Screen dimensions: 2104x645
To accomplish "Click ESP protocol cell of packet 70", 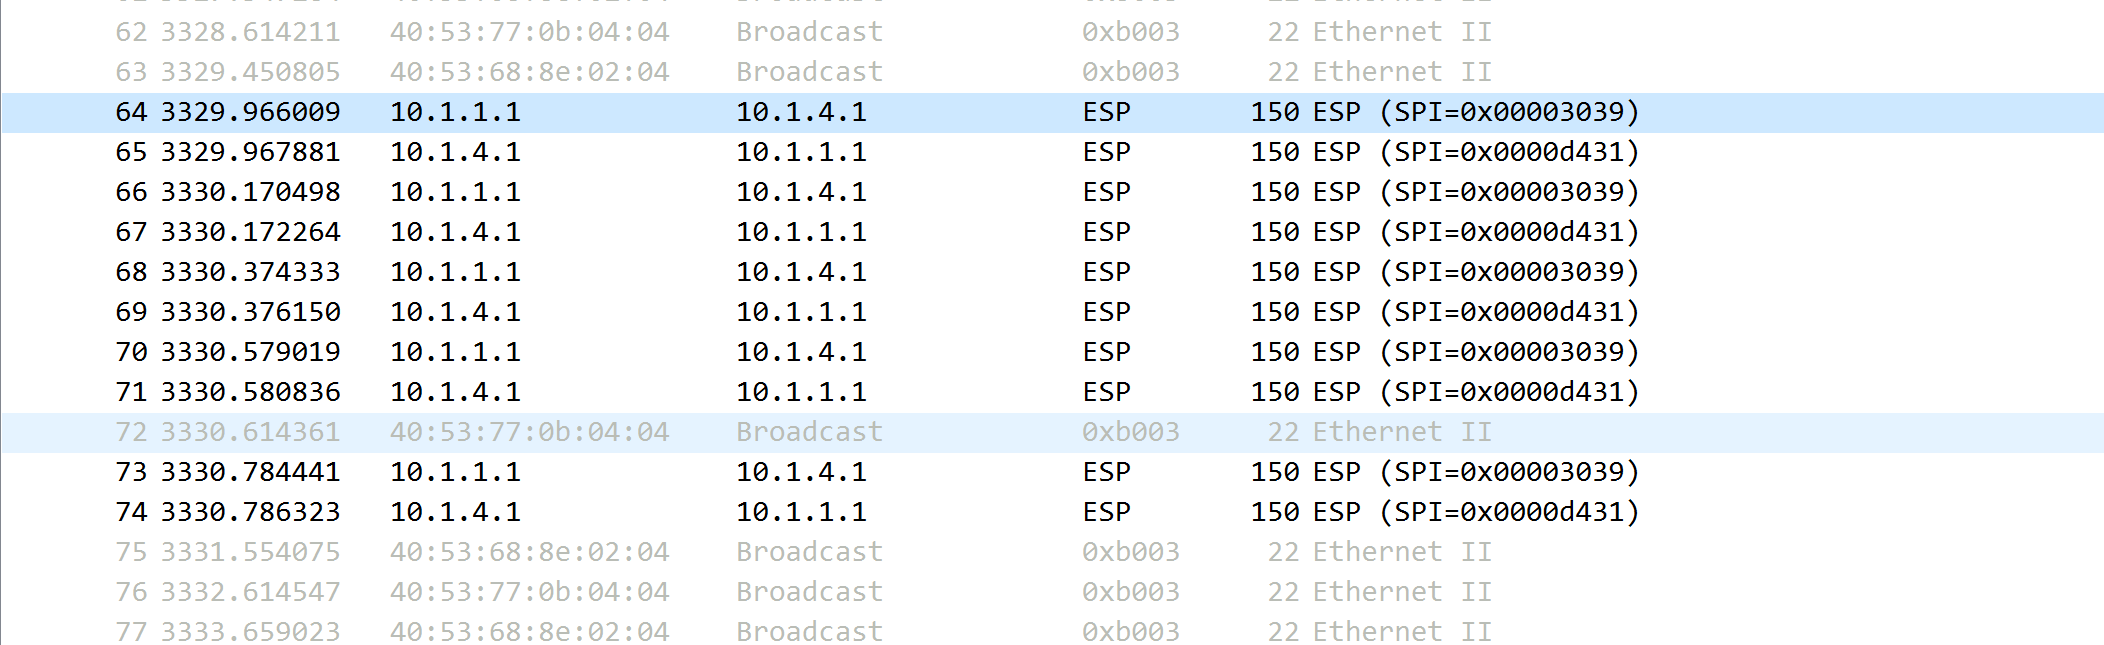I will click(1106, 352).
